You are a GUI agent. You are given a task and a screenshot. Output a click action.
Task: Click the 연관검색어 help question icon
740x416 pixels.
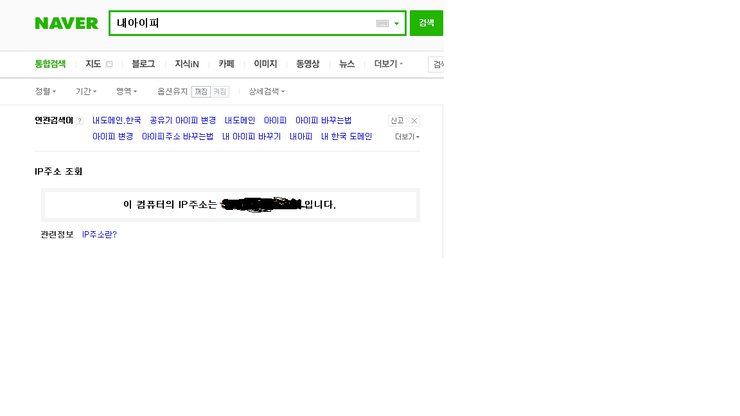80,121
